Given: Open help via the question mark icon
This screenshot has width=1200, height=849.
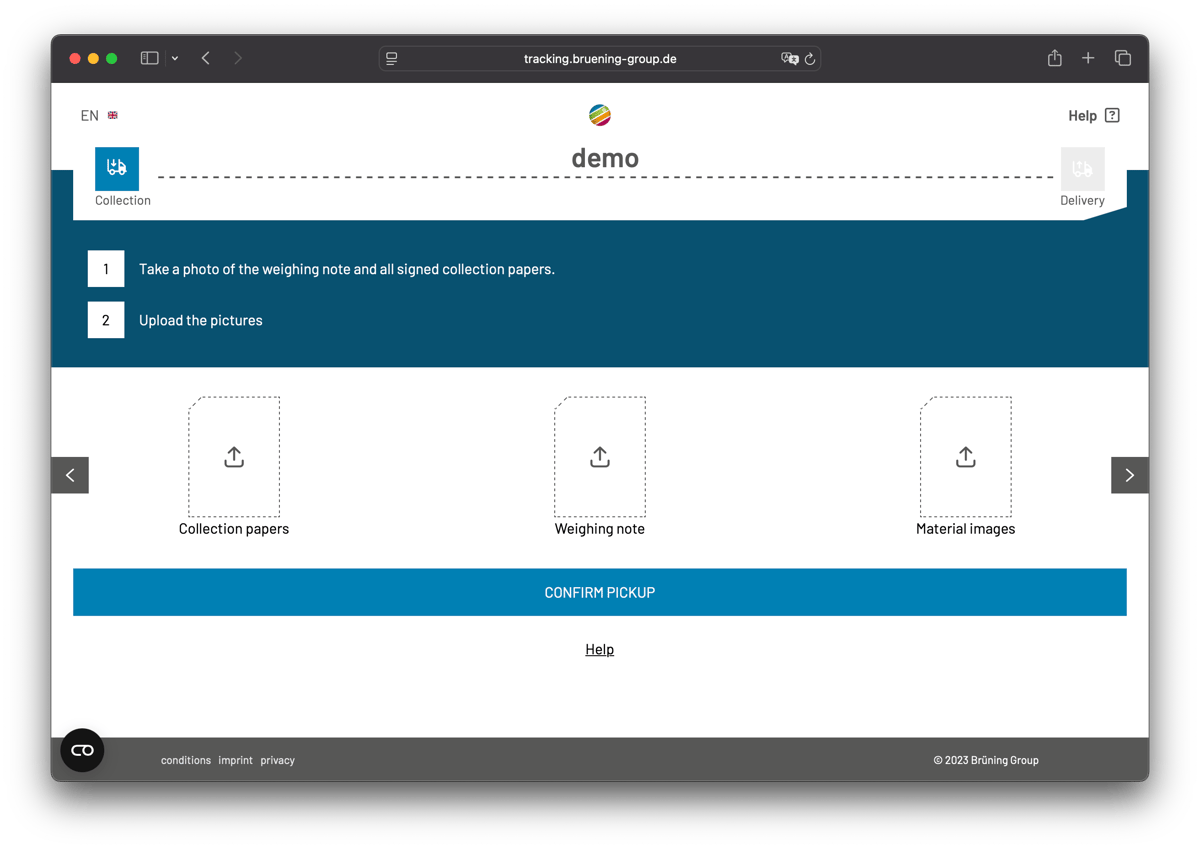Looking at the screenshot, I should [x=1113, y=115].
